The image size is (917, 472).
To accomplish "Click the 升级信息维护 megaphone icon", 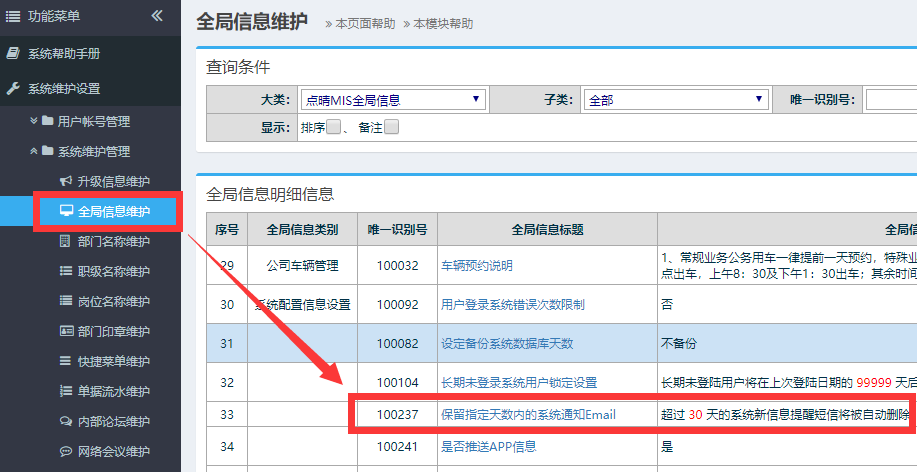I will pyautogui.click(x=66, y=181).
